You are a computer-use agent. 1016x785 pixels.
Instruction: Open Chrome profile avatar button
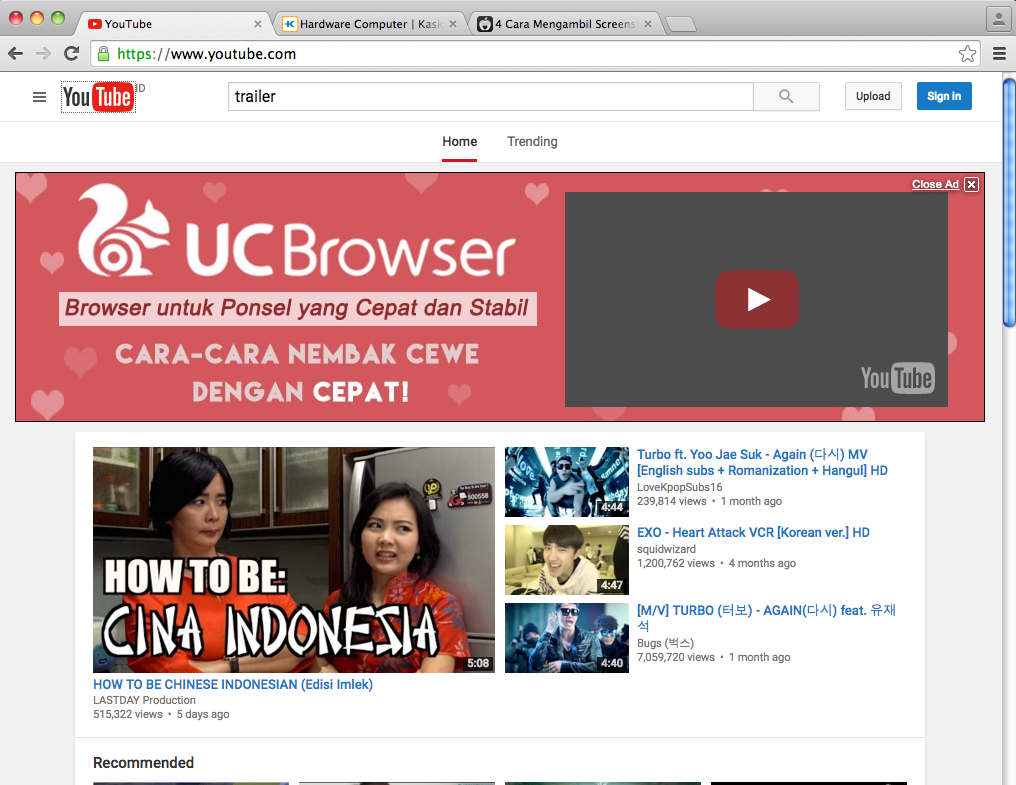(998, 19)
